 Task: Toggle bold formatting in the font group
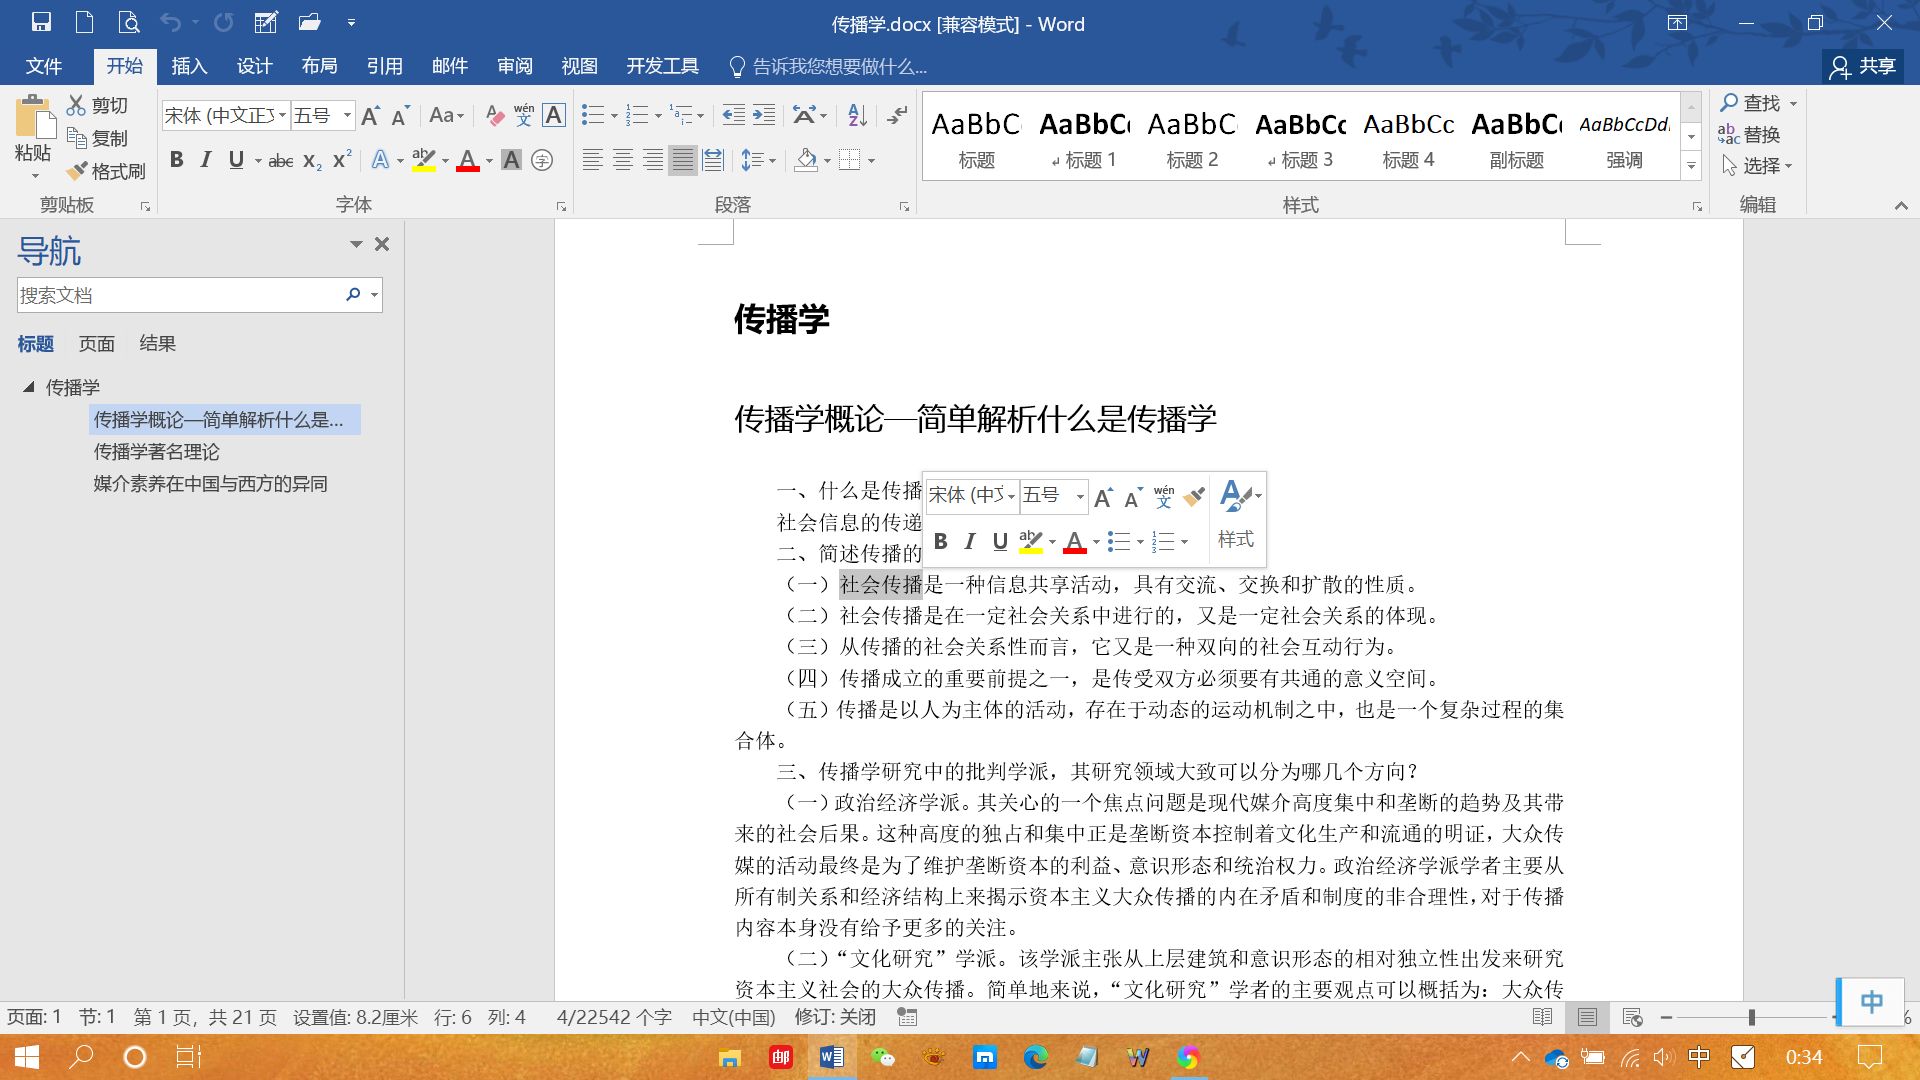point(177,159)
